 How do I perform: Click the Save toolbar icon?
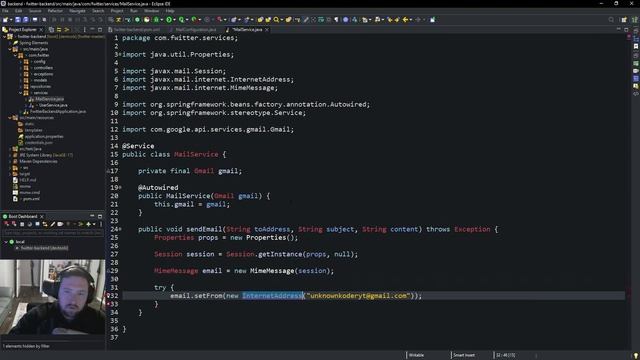18,20
